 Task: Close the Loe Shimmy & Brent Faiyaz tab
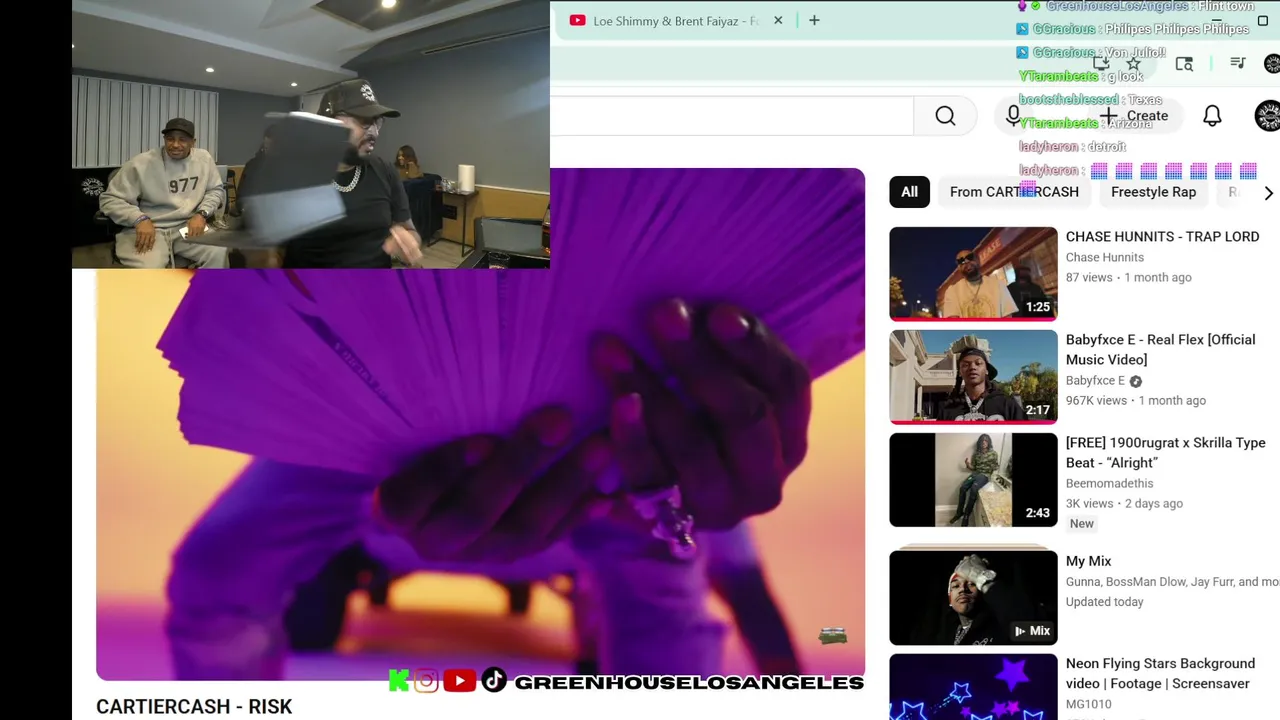[778, 20]
